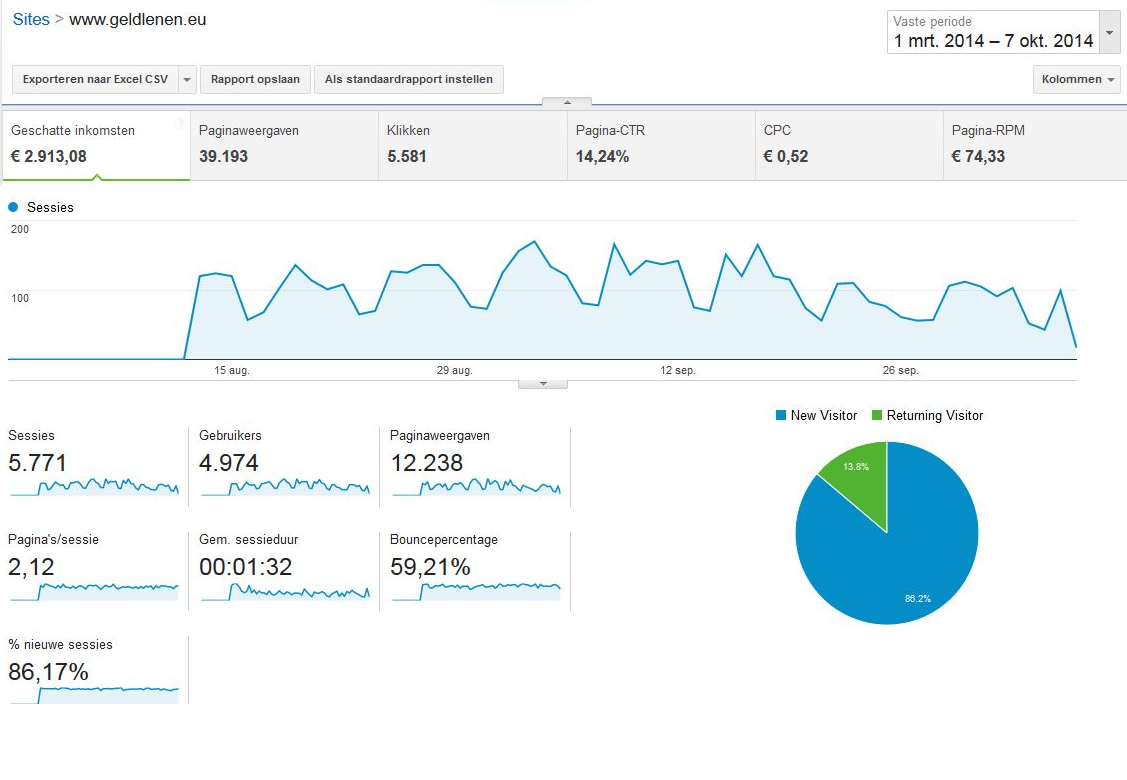The image size is (1127, 780).
Task: Click the 39.193 pageviews value
Action: click(224, 156)
